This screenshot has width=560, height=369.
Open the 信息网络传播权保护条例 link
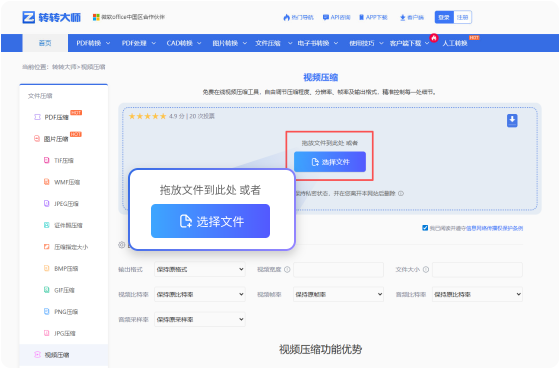click(494, 228)
